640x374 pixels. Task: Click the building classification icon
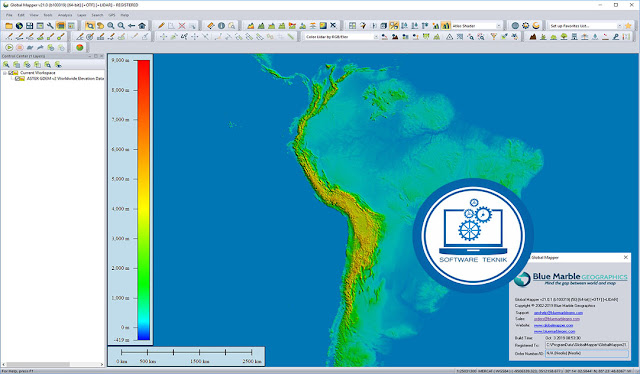tap(574, 37)
